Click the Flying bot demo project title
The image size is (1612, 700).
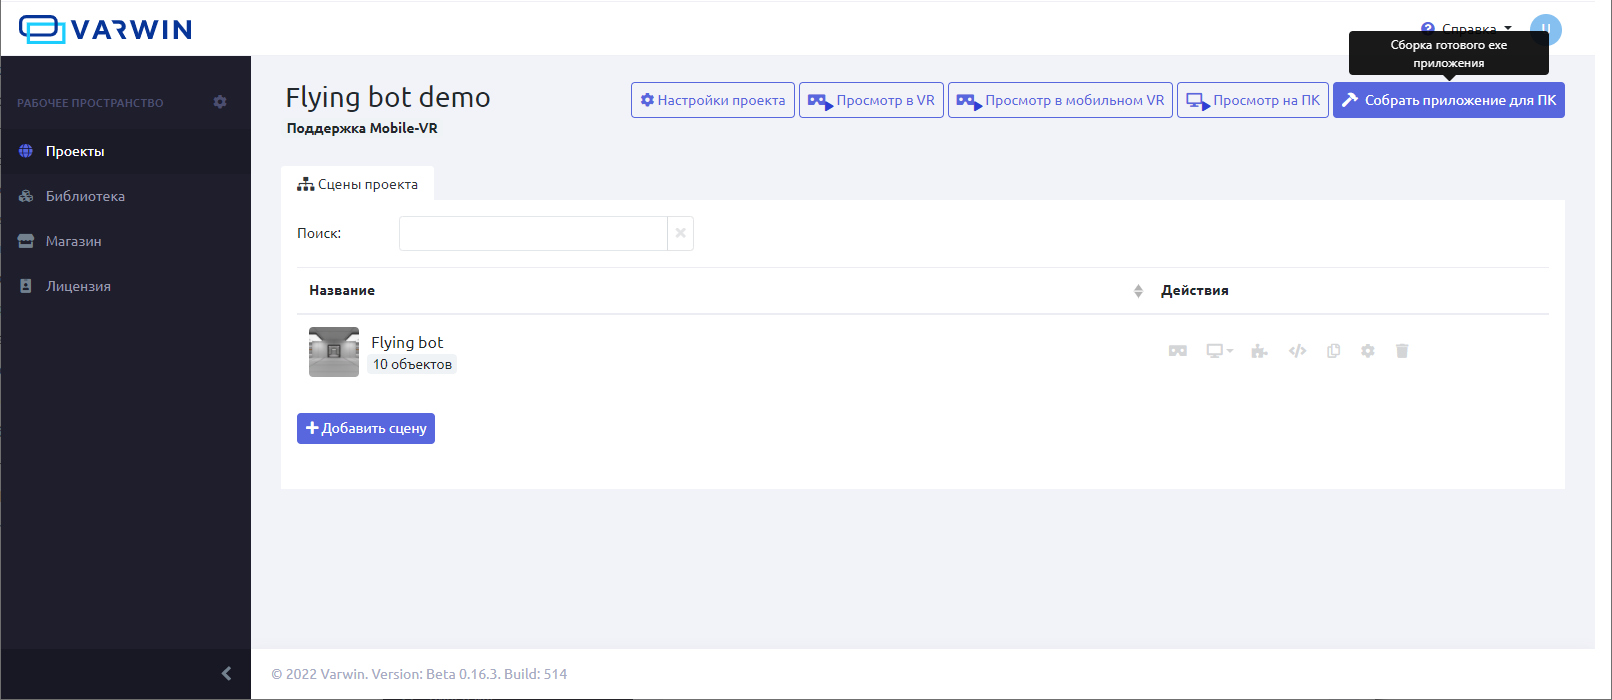coord(388,97)
